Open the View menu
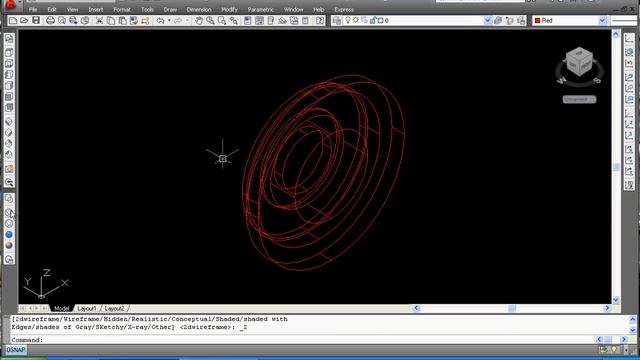The width and height of the screenshot is (640, 360). coord(72,9)
